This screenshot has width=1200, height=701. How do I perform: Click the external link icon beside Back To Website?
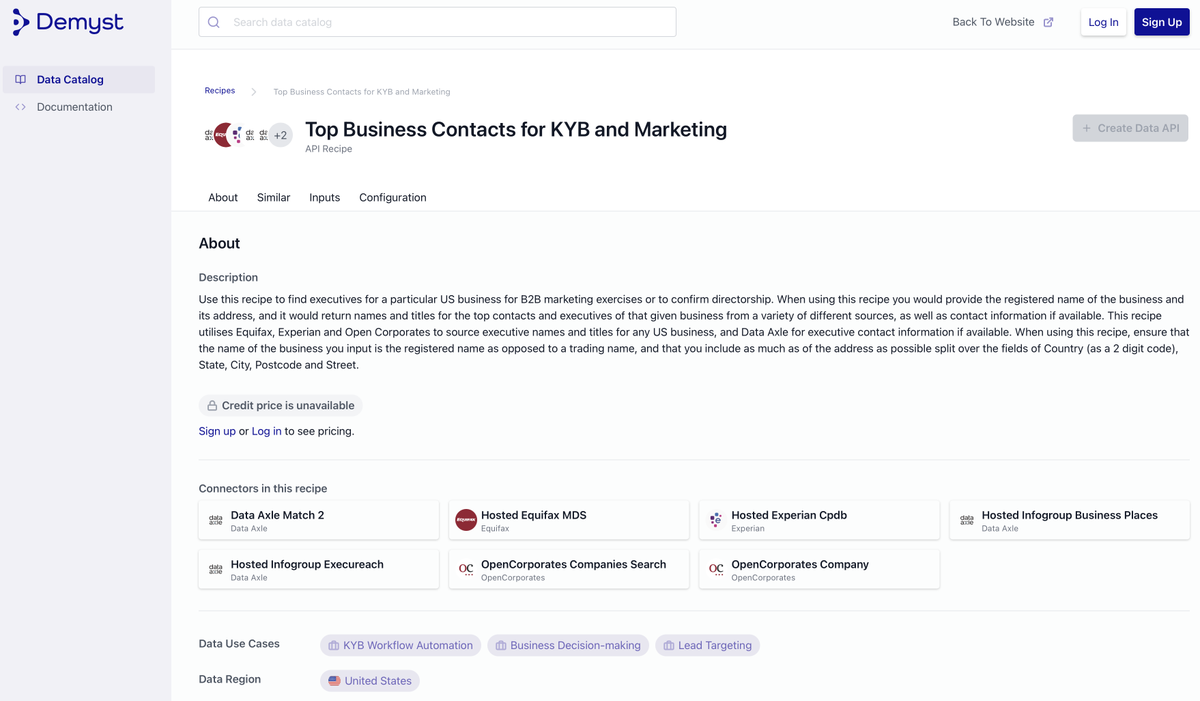coord(1048,22)
